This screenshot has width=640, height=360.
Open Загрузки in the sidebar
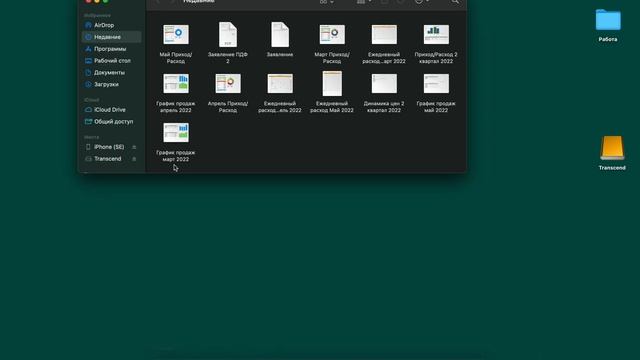pyautogui.click(x=106, y=84)
